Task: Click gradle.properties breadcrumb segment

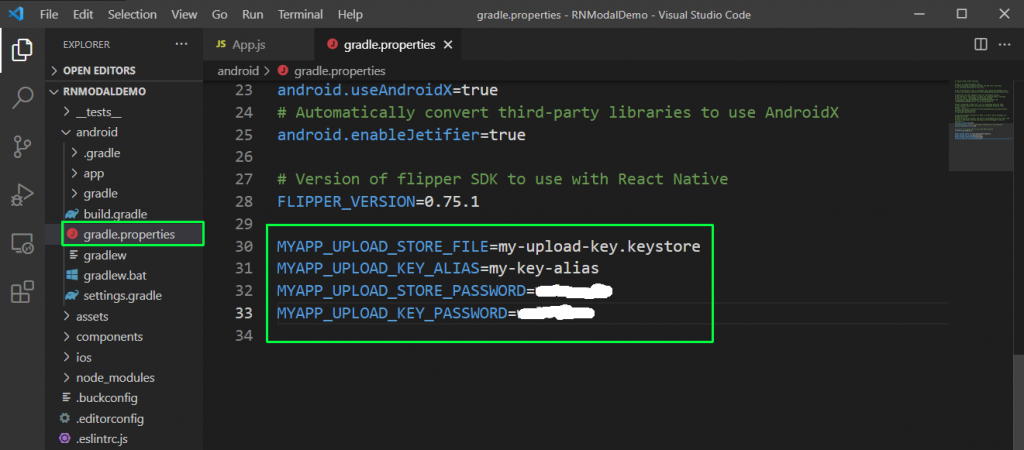Action: (x=340, y=71)
